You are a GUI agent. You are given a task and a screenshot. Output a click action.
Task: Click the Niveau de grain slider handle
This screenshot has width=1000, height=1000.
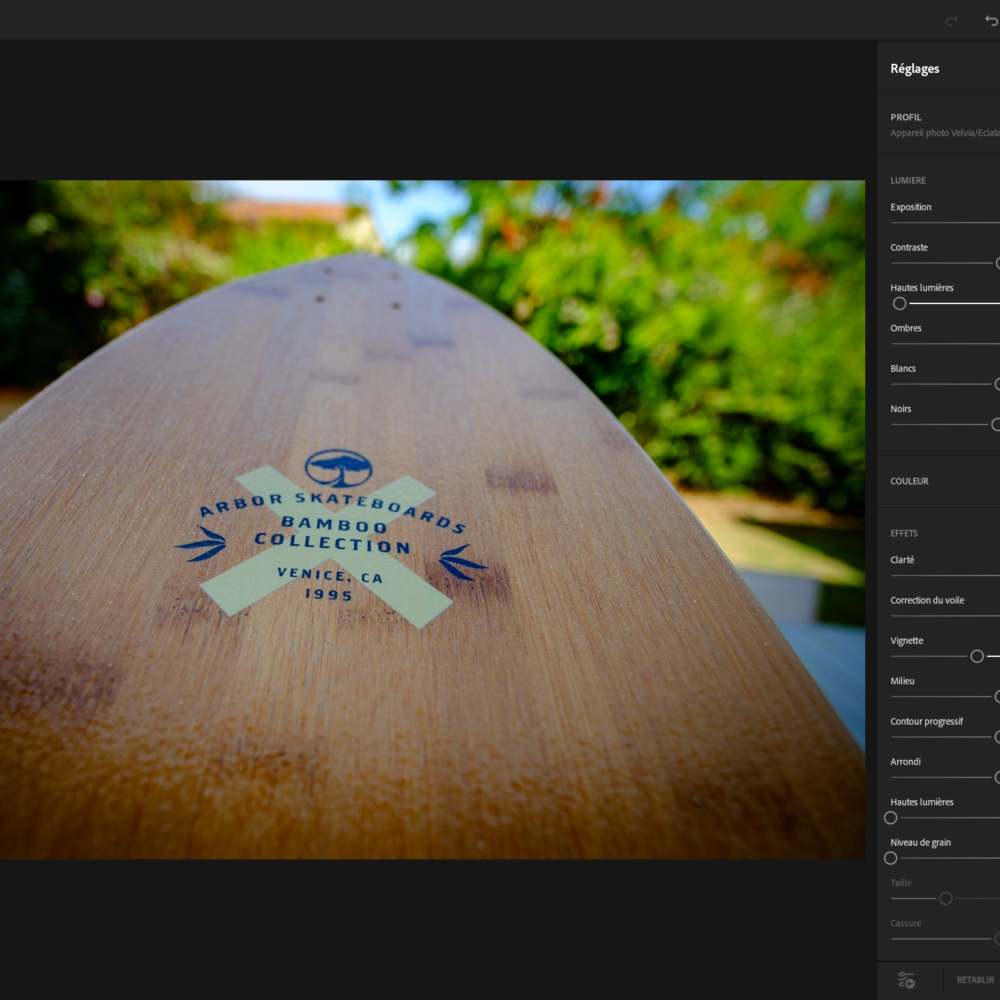890,858
